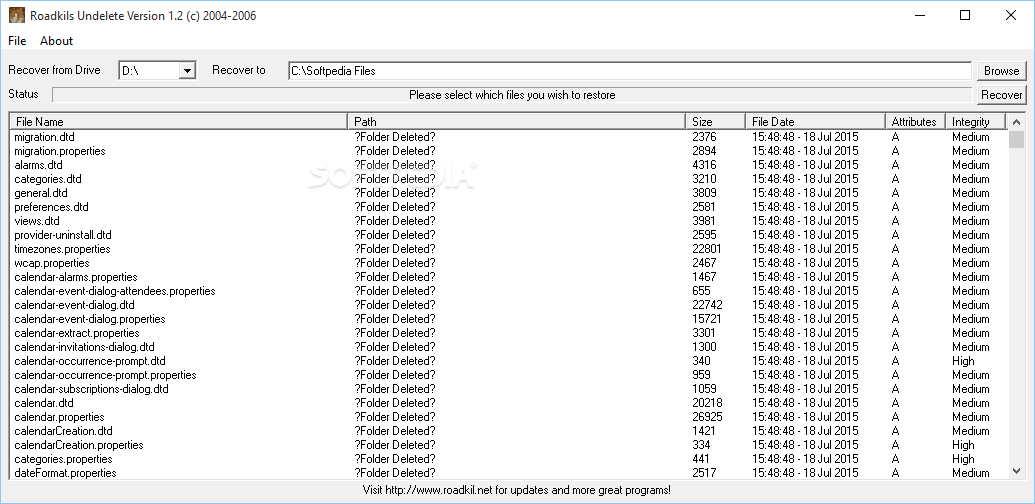
Task: Select file calendar-alarms.properties
Action: (x=76, y=277)
